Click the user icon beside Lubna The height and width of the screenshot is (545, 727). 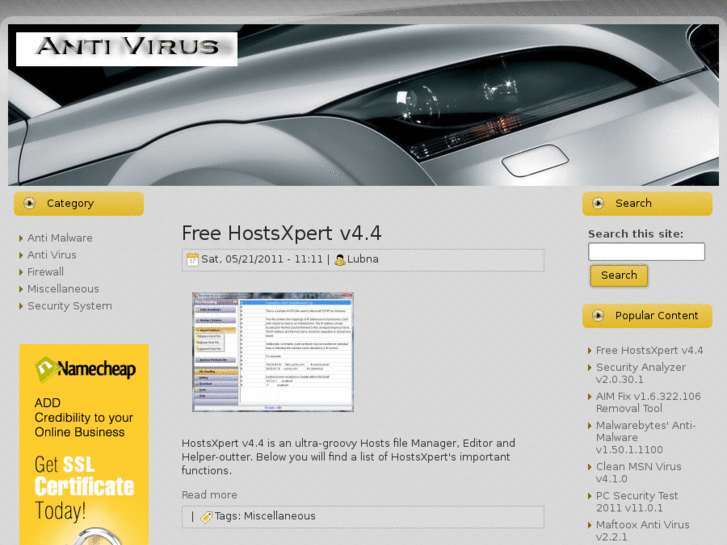click(340, 260)
